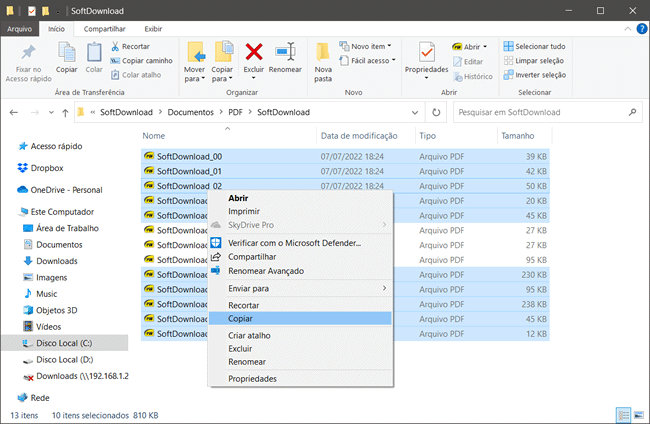Sort by Data de modificação column header

click(359, 135)
